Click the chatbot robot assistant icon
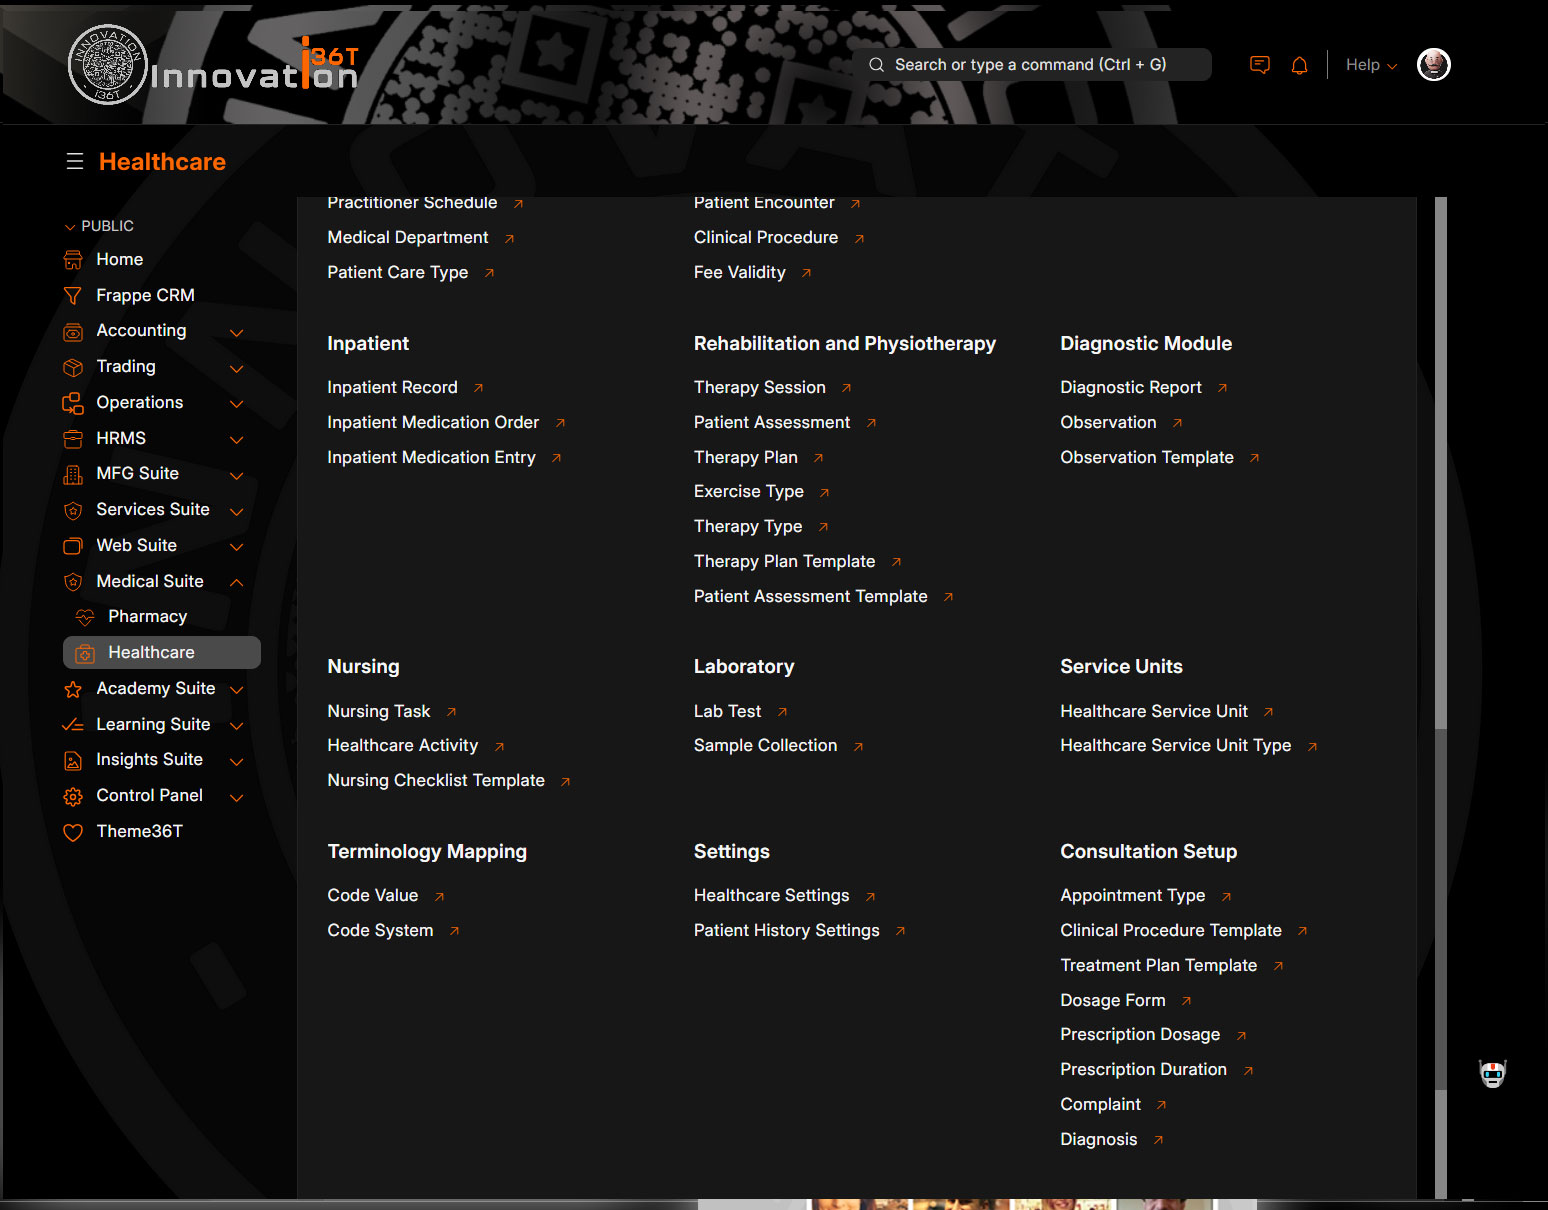The height and width of the screenshot is (1210, 1548). point(1492,1074)
